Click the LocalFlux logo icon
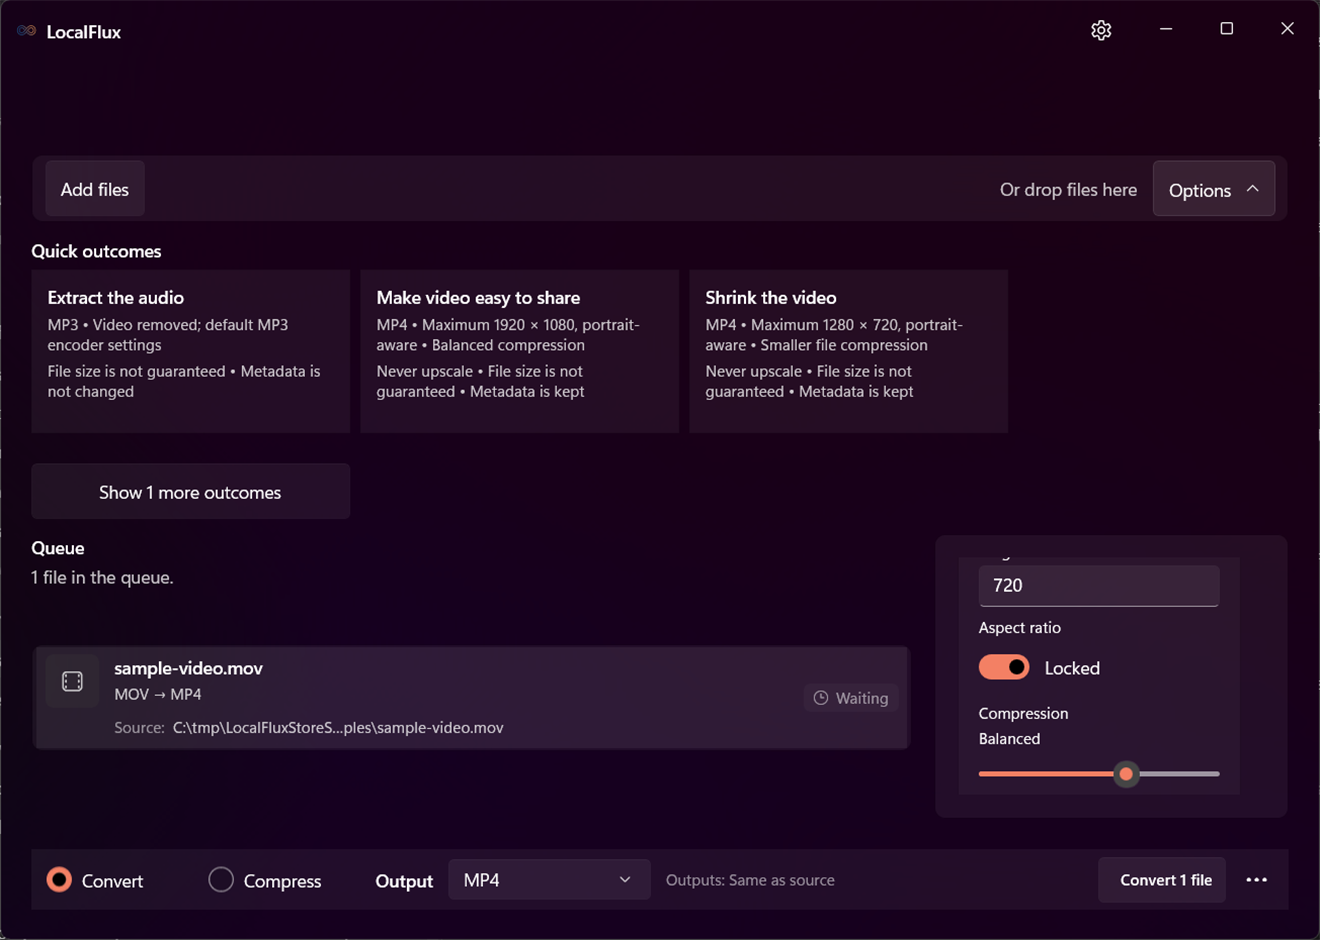The height and width of the screenshot is (940, 1320). 27,31
